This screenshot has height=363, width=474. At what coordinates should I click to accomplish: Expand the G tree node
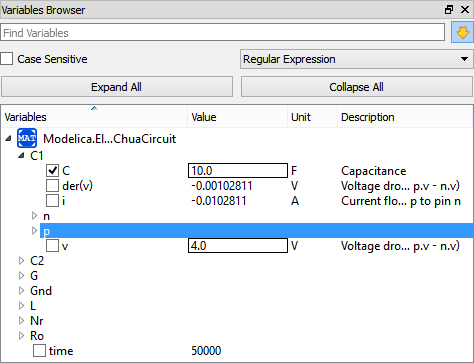pos(21,276)
